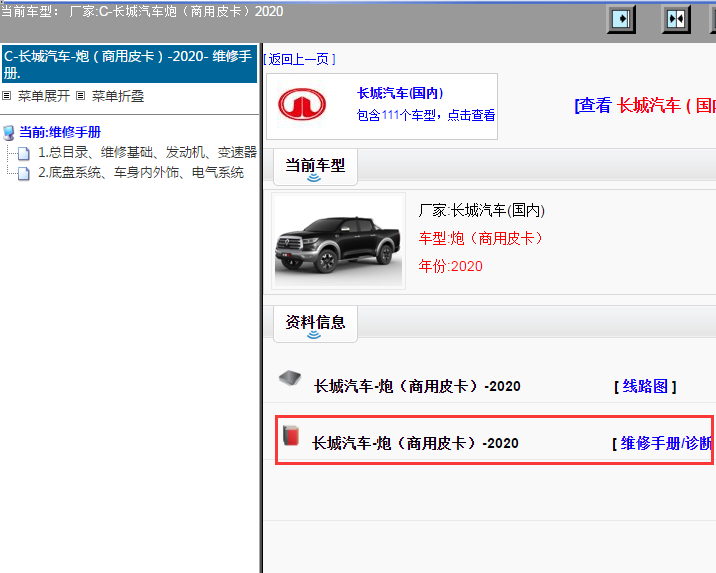
Task: Open 2.底盘系统、车身内外饰、电气系统 tree item
Action: 141,173
